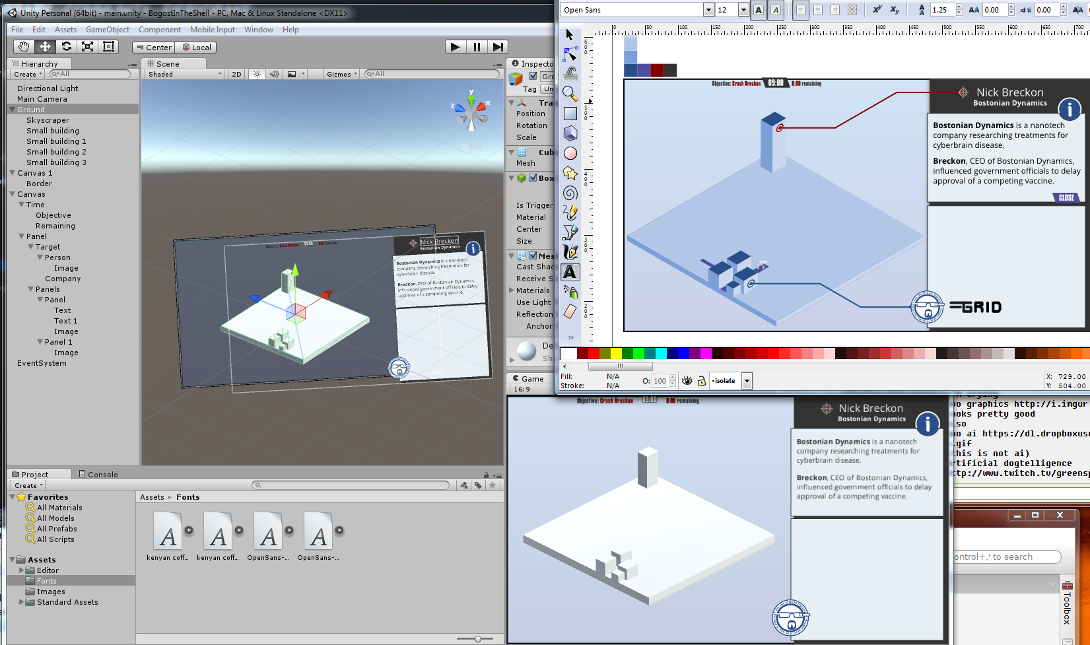Pick the Text tool in Inkscape
This screenshot has width=1090, height=645.
[570, 272]
